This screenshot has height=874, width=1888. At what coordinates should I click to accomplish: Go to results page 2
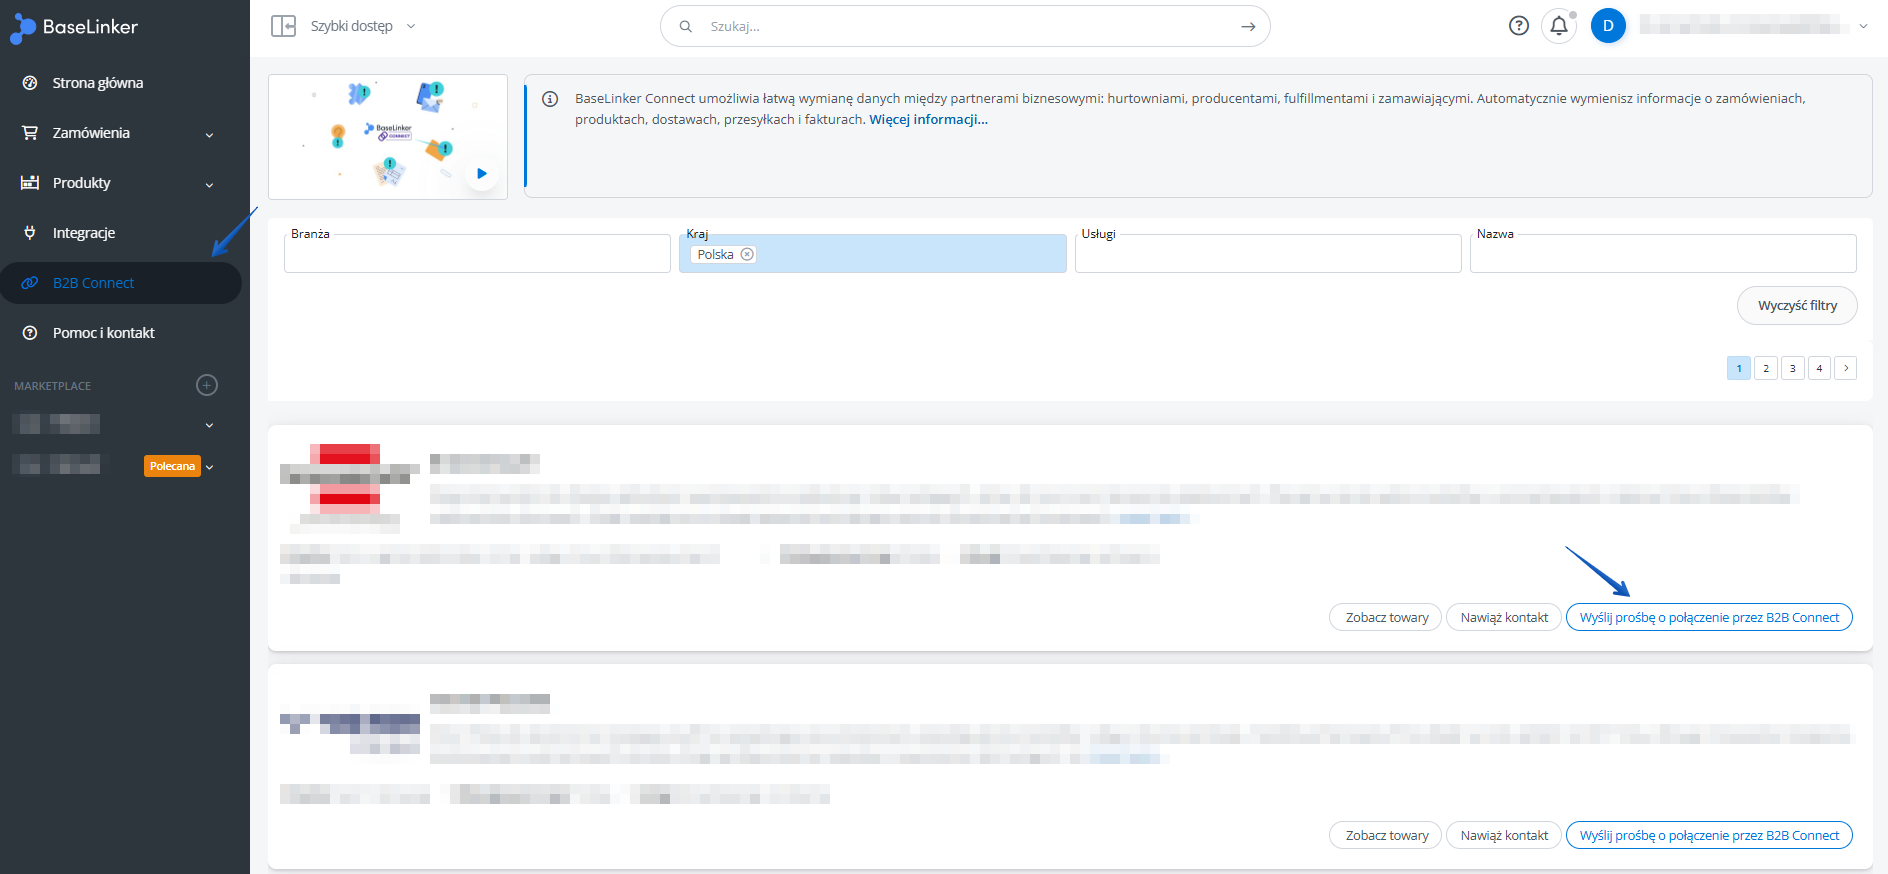(x=1766, y=368)
